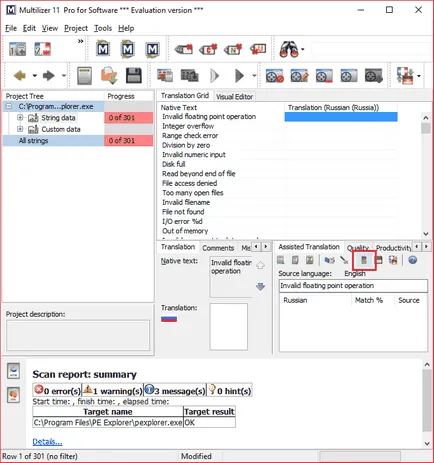Image resolution: width=434 pixels, height=463 pixels.
Task: Click the red-highlighted Assisted Translation toolbar icon
Action: 364,260
